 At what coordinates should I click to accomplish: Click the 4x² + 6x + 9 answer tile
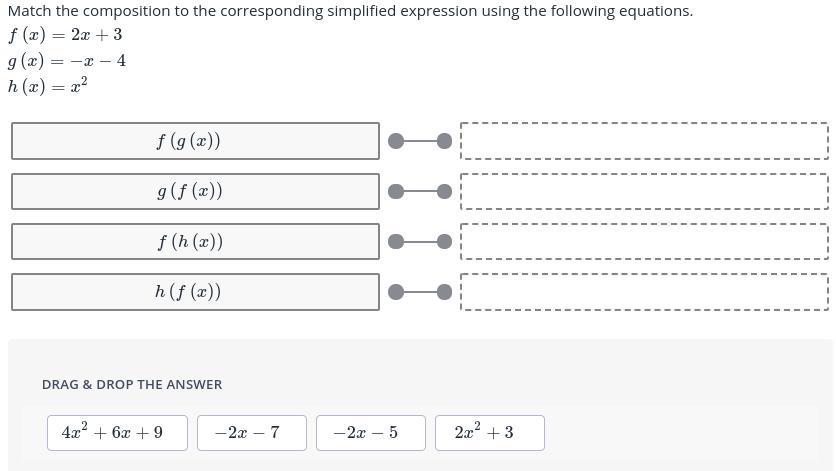pos(111,433)
